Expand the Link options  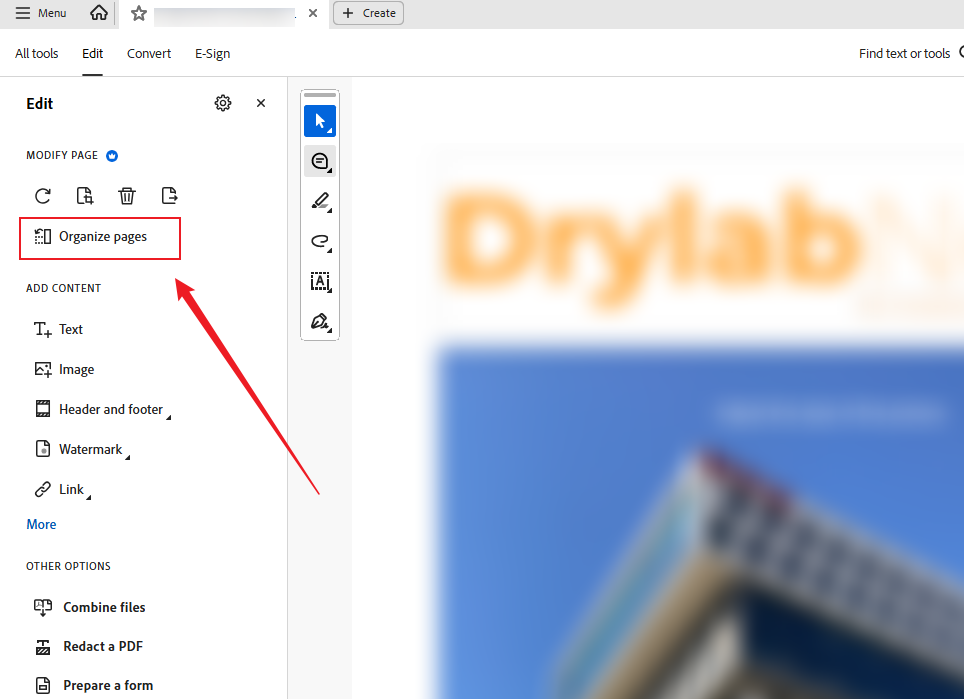pos(70,489)
